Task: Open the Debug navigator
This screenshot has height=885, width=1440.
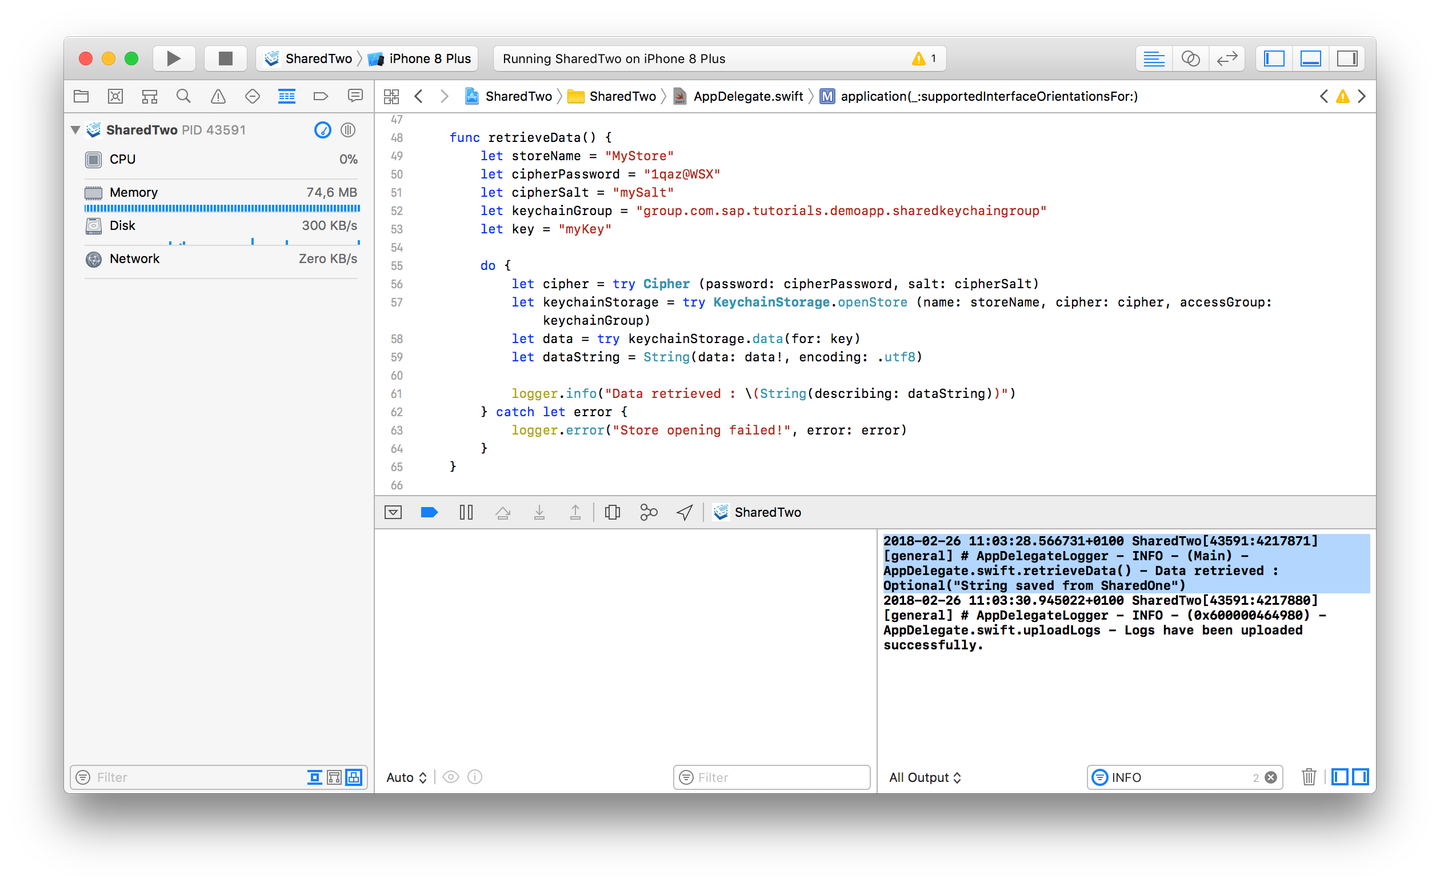Action: (x=286, y=96)
